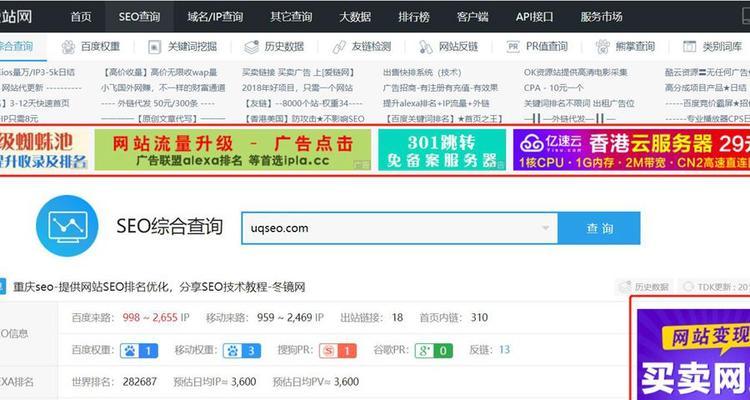Click the ad link 小飞国外网赚
Viewport: 750px width, 400px height.
(163, 88)
